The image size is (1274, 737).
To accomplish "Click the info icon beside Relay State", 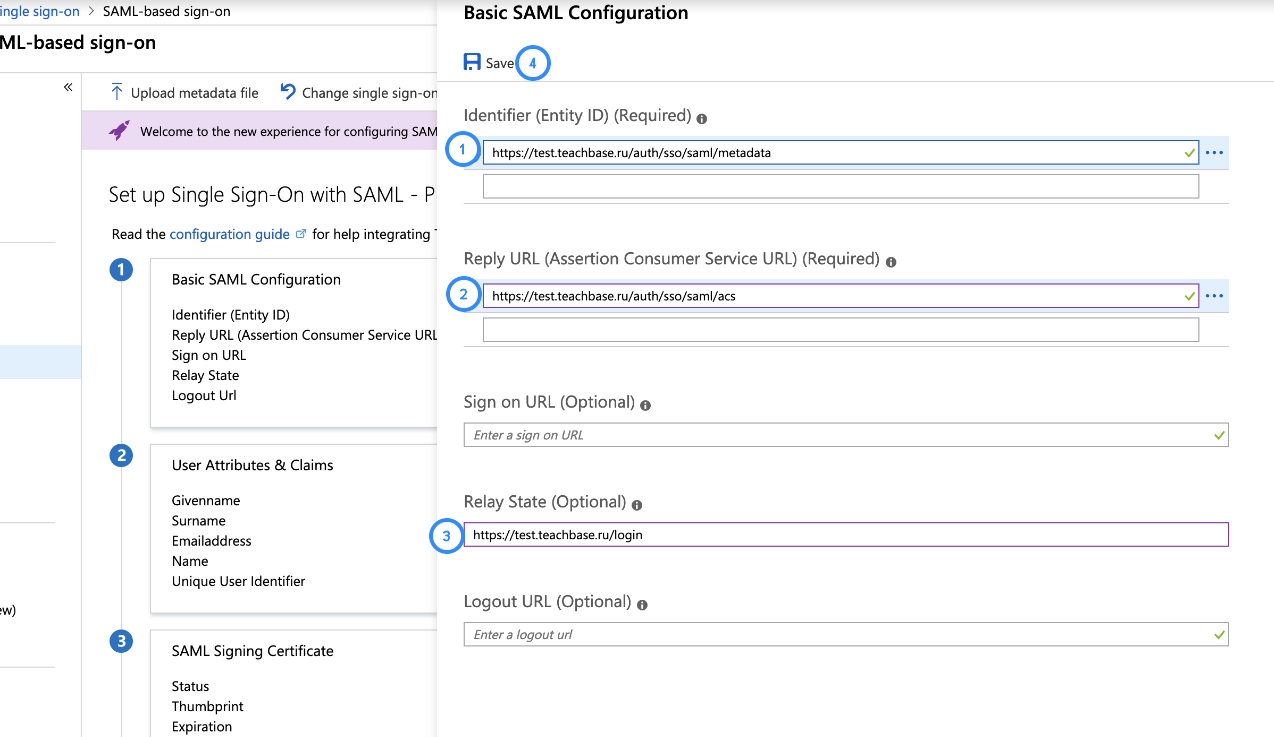I will [637, 505].
